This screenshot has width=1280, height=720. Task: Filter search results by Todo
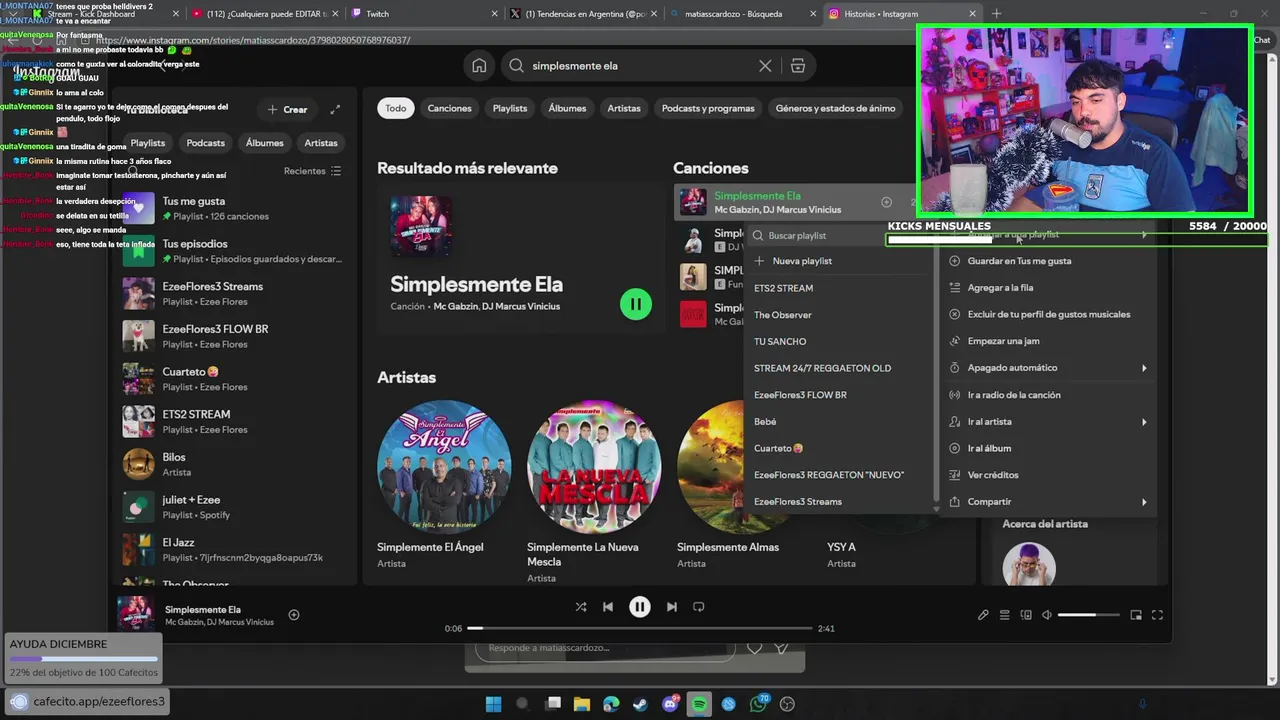396,108
